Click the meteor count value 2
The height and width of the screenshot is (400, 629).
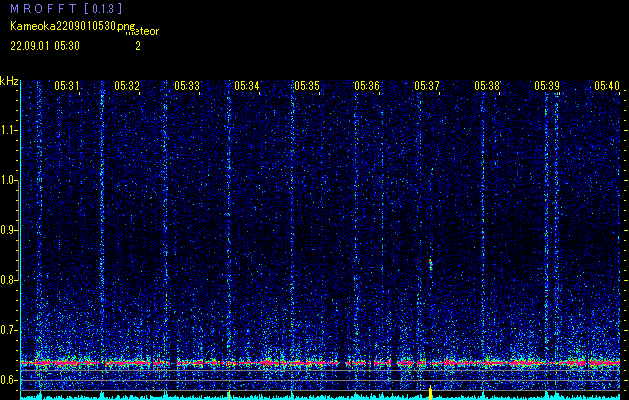[138, 46]
